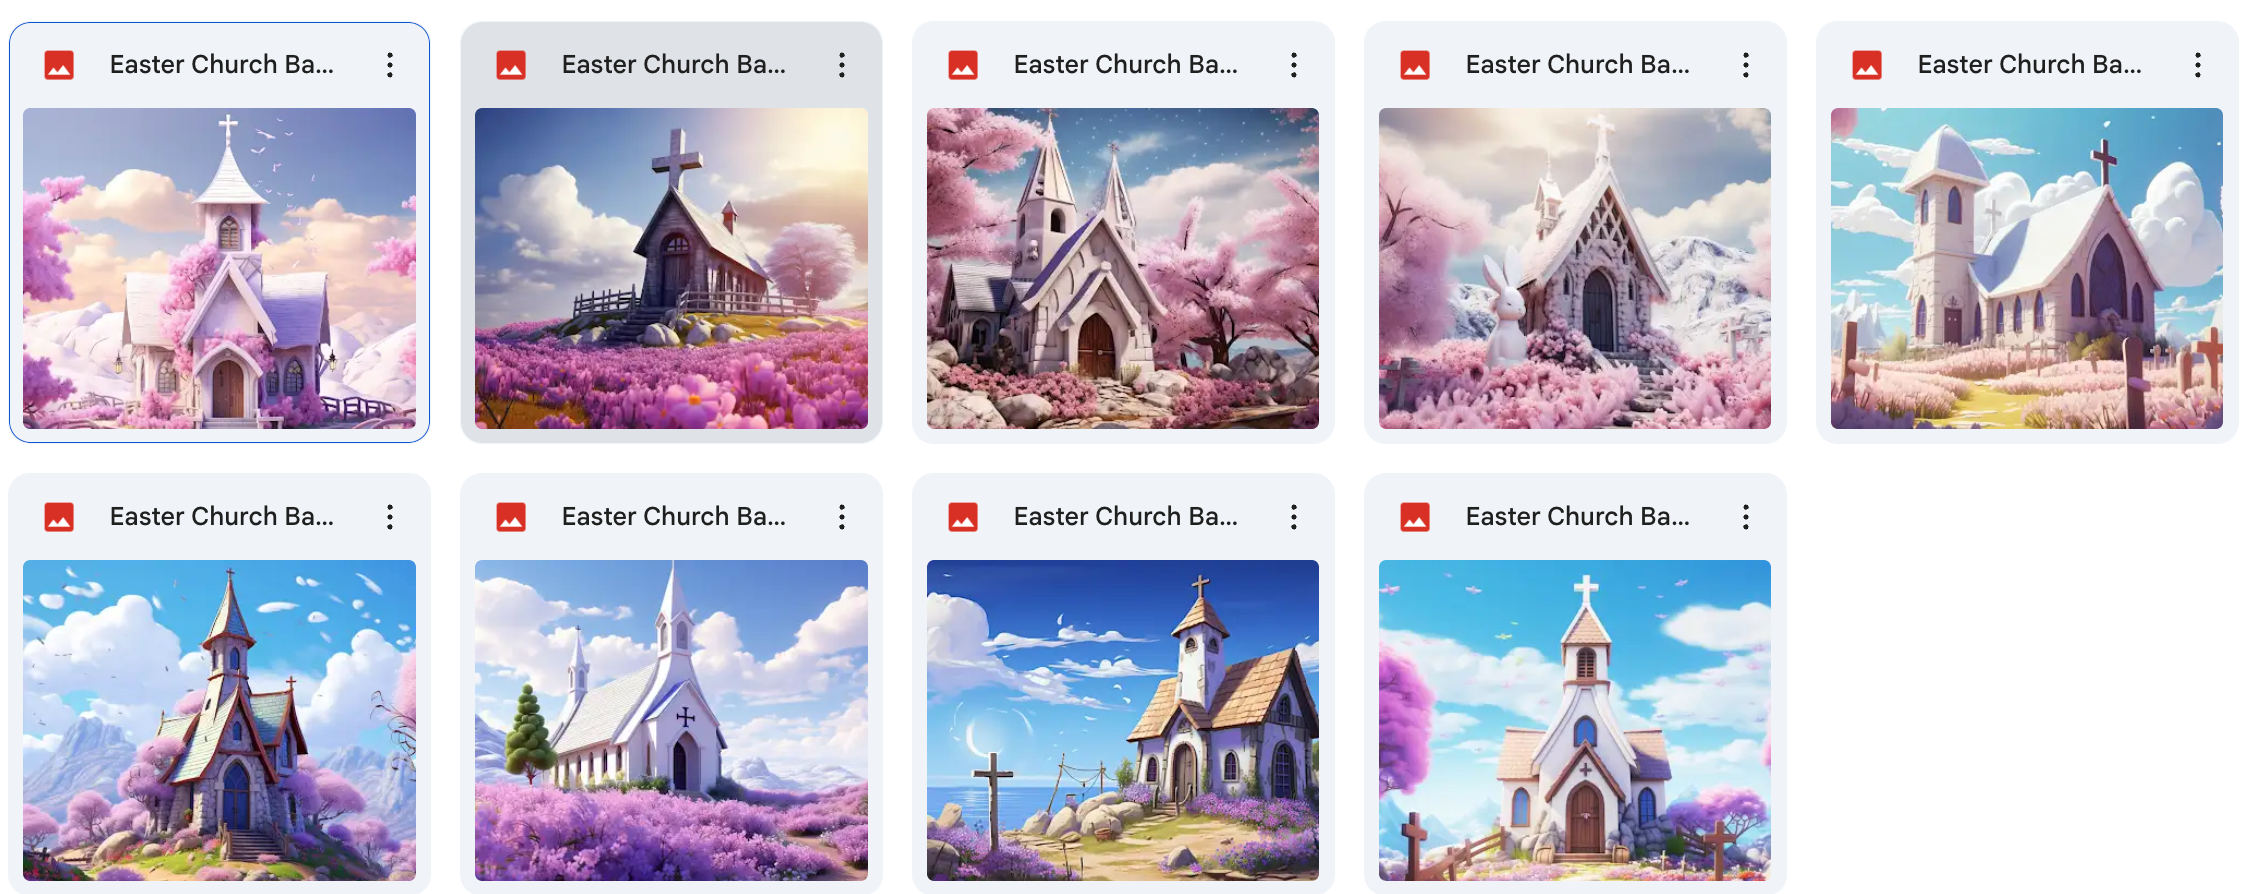Click image type icon on top-right file card

click(1867, 65)
